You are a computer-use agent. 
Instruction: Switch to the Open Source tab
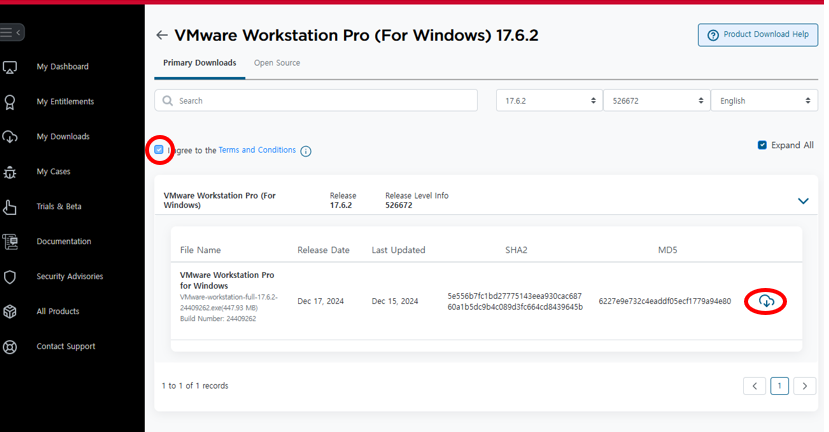(277, 63)
